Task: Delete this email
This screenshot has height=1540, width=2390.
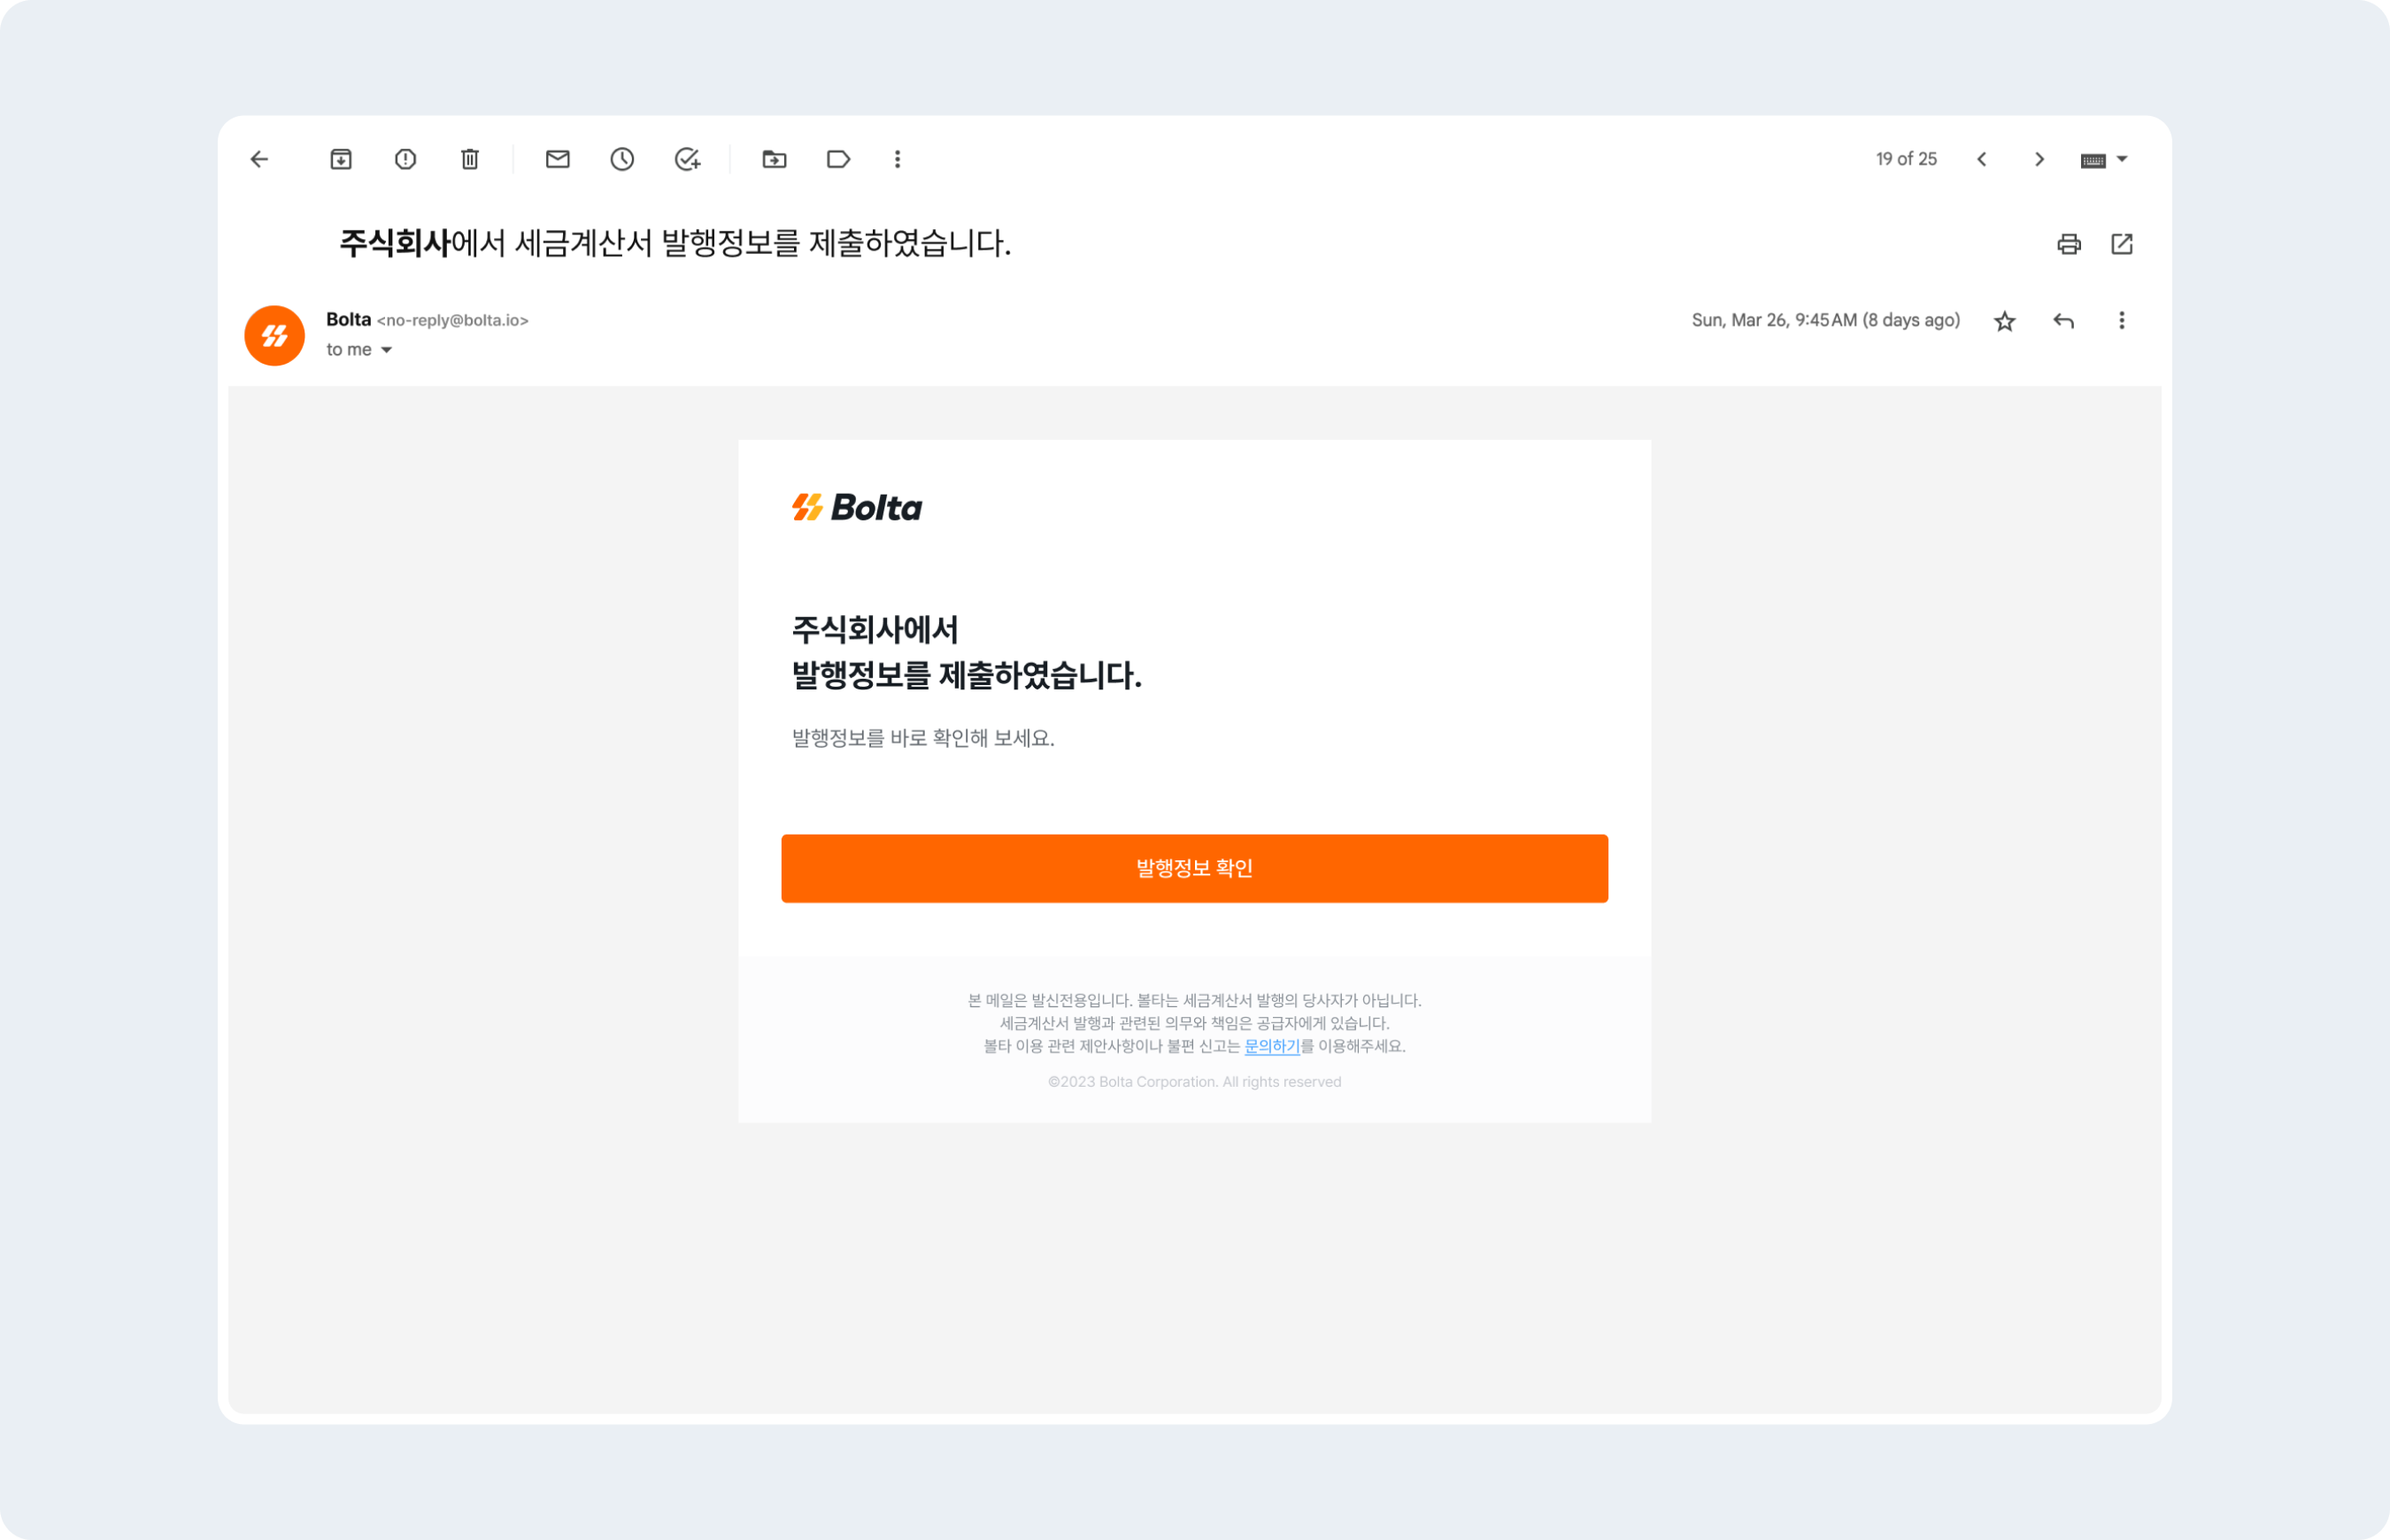Action: [x=470, y=159]
